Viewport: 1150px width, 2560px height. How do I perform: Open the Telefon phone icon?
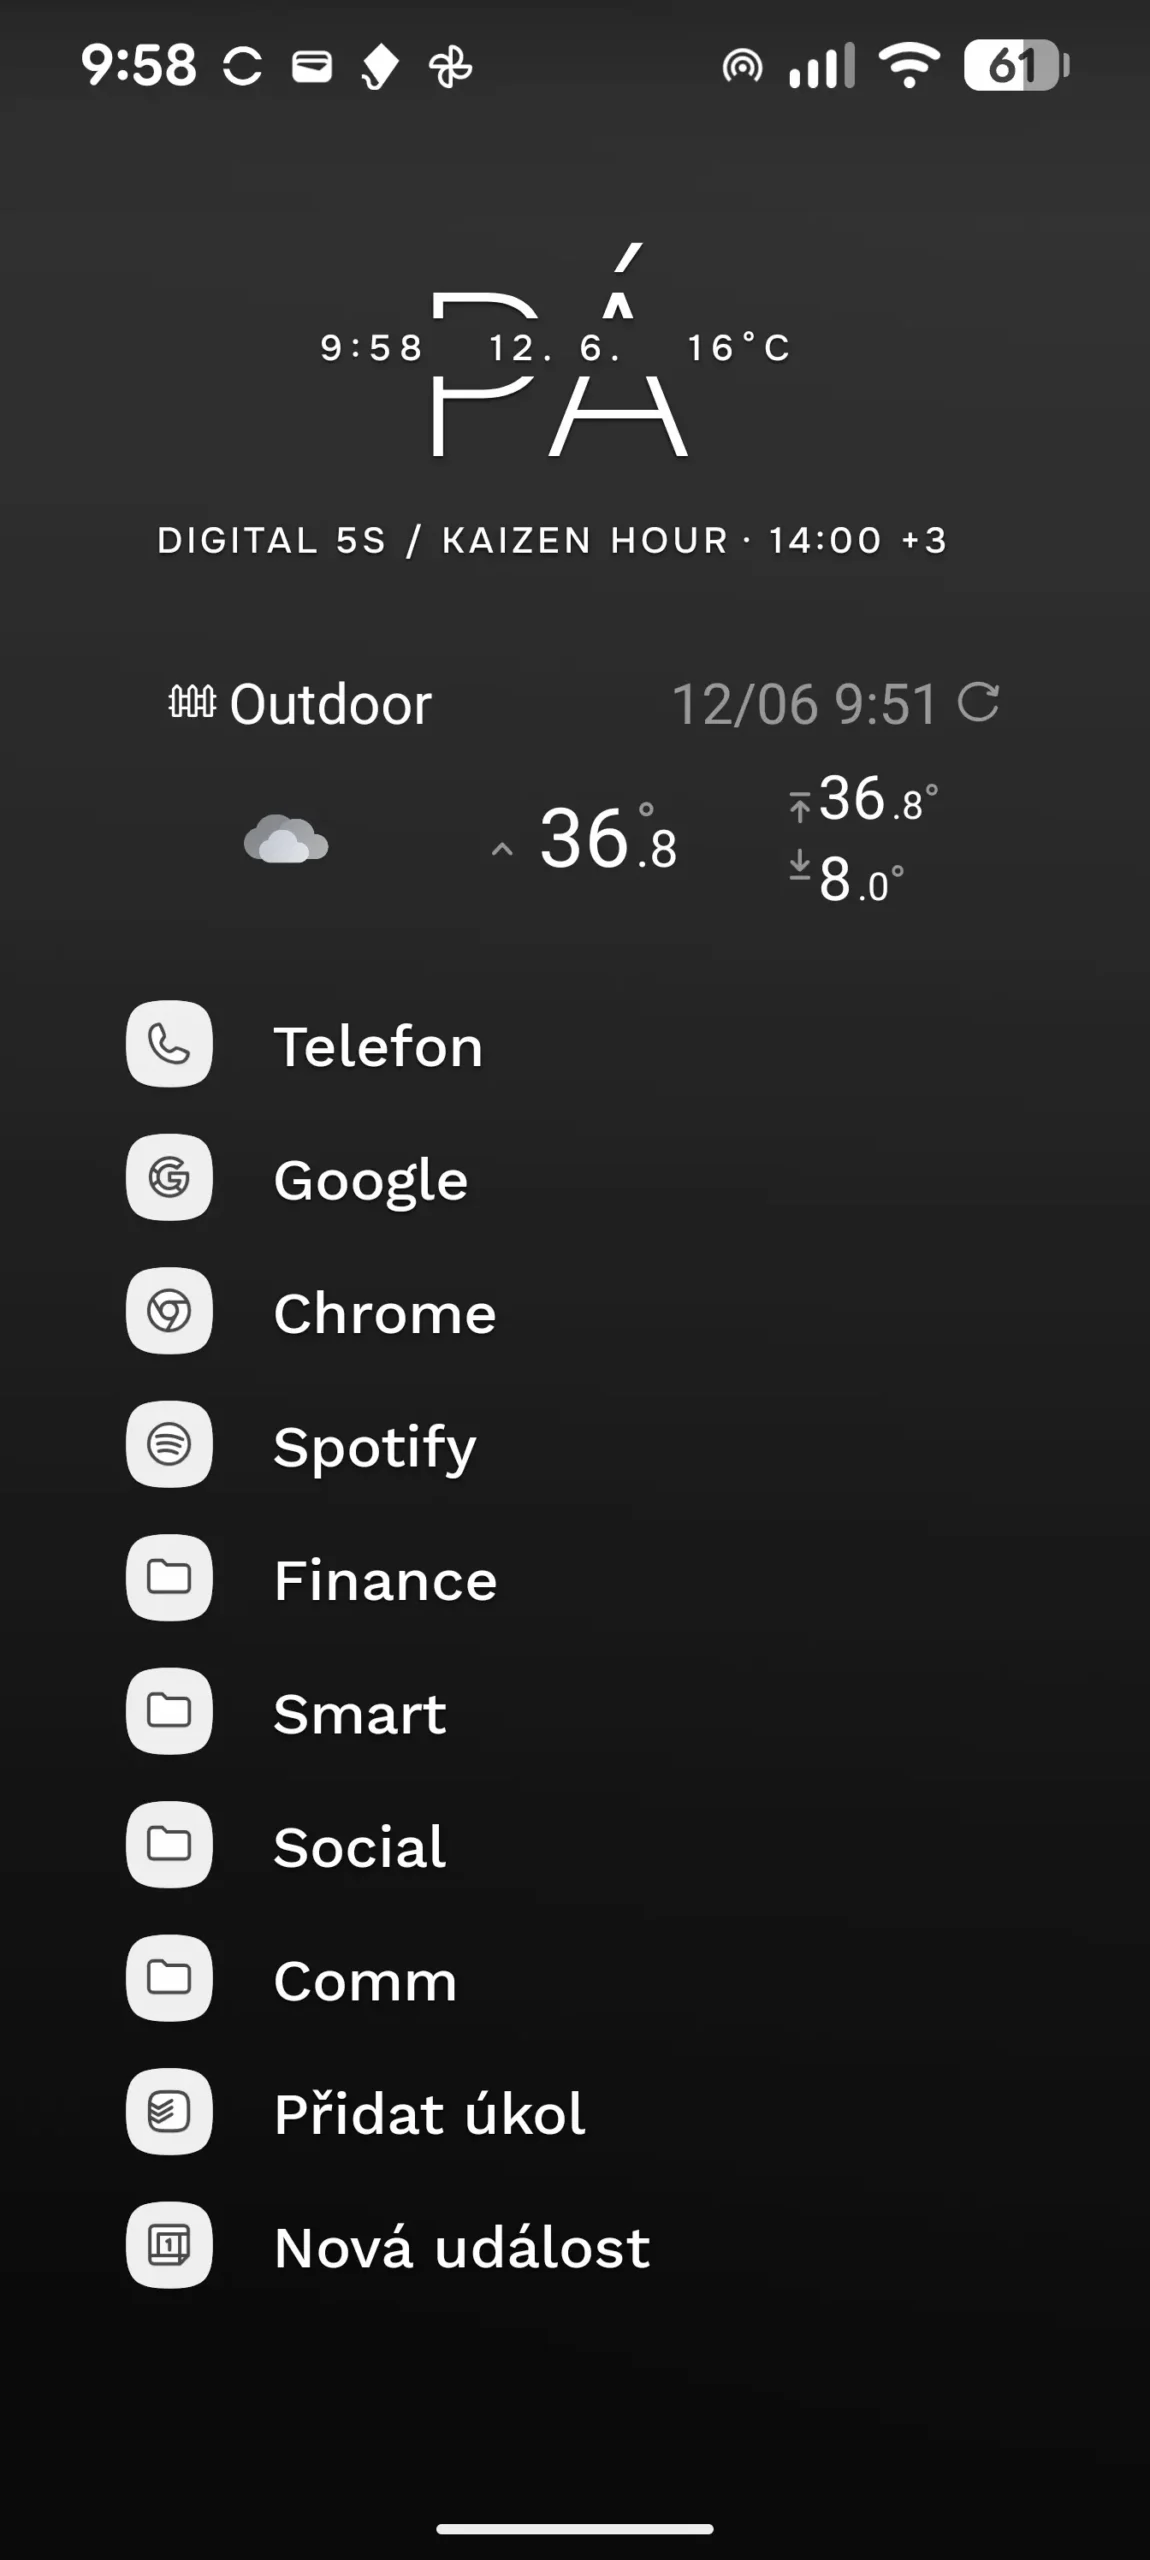tap(169, 1044)
